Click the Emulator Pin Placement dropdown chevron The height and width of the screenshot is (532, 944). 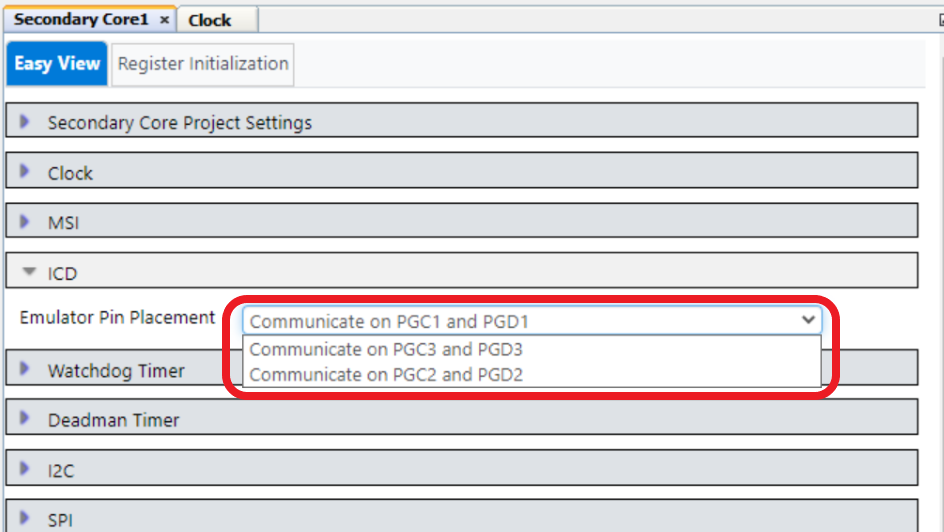(x=808, y=320)
